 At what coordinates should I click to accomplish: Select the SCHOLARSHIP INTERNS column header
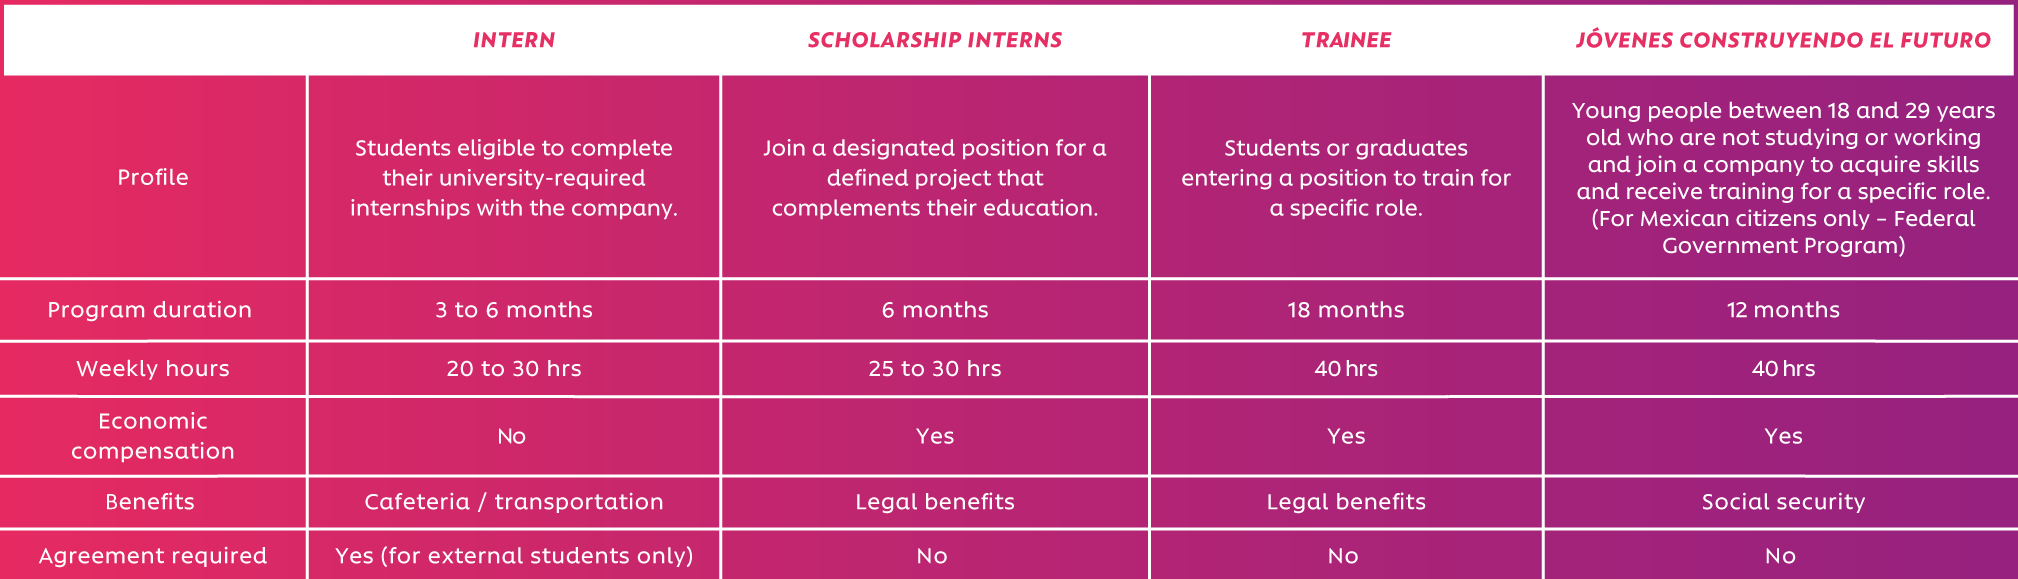coord(935,40)
